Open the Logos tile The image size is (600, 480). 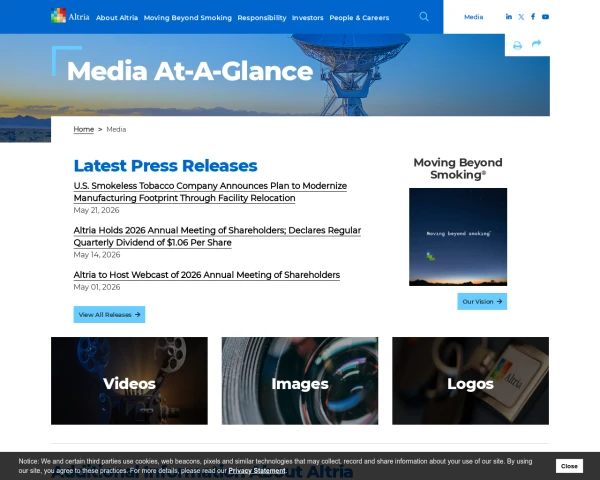click(x=470, y=381)
